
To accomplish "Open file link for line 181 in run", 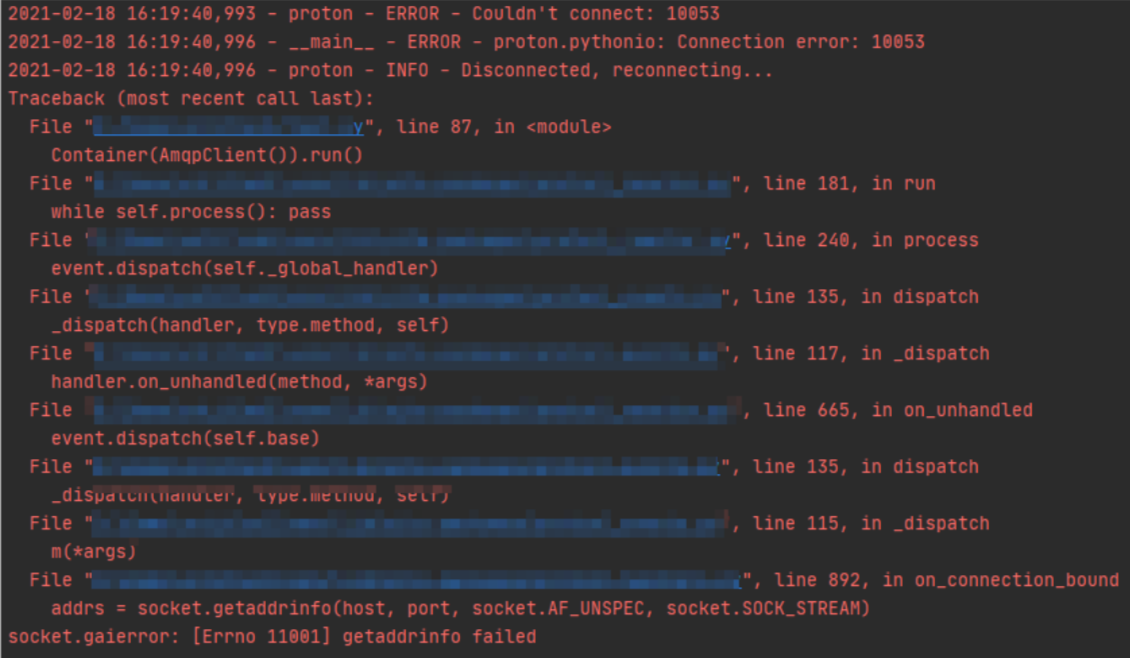I will point(412,184).
